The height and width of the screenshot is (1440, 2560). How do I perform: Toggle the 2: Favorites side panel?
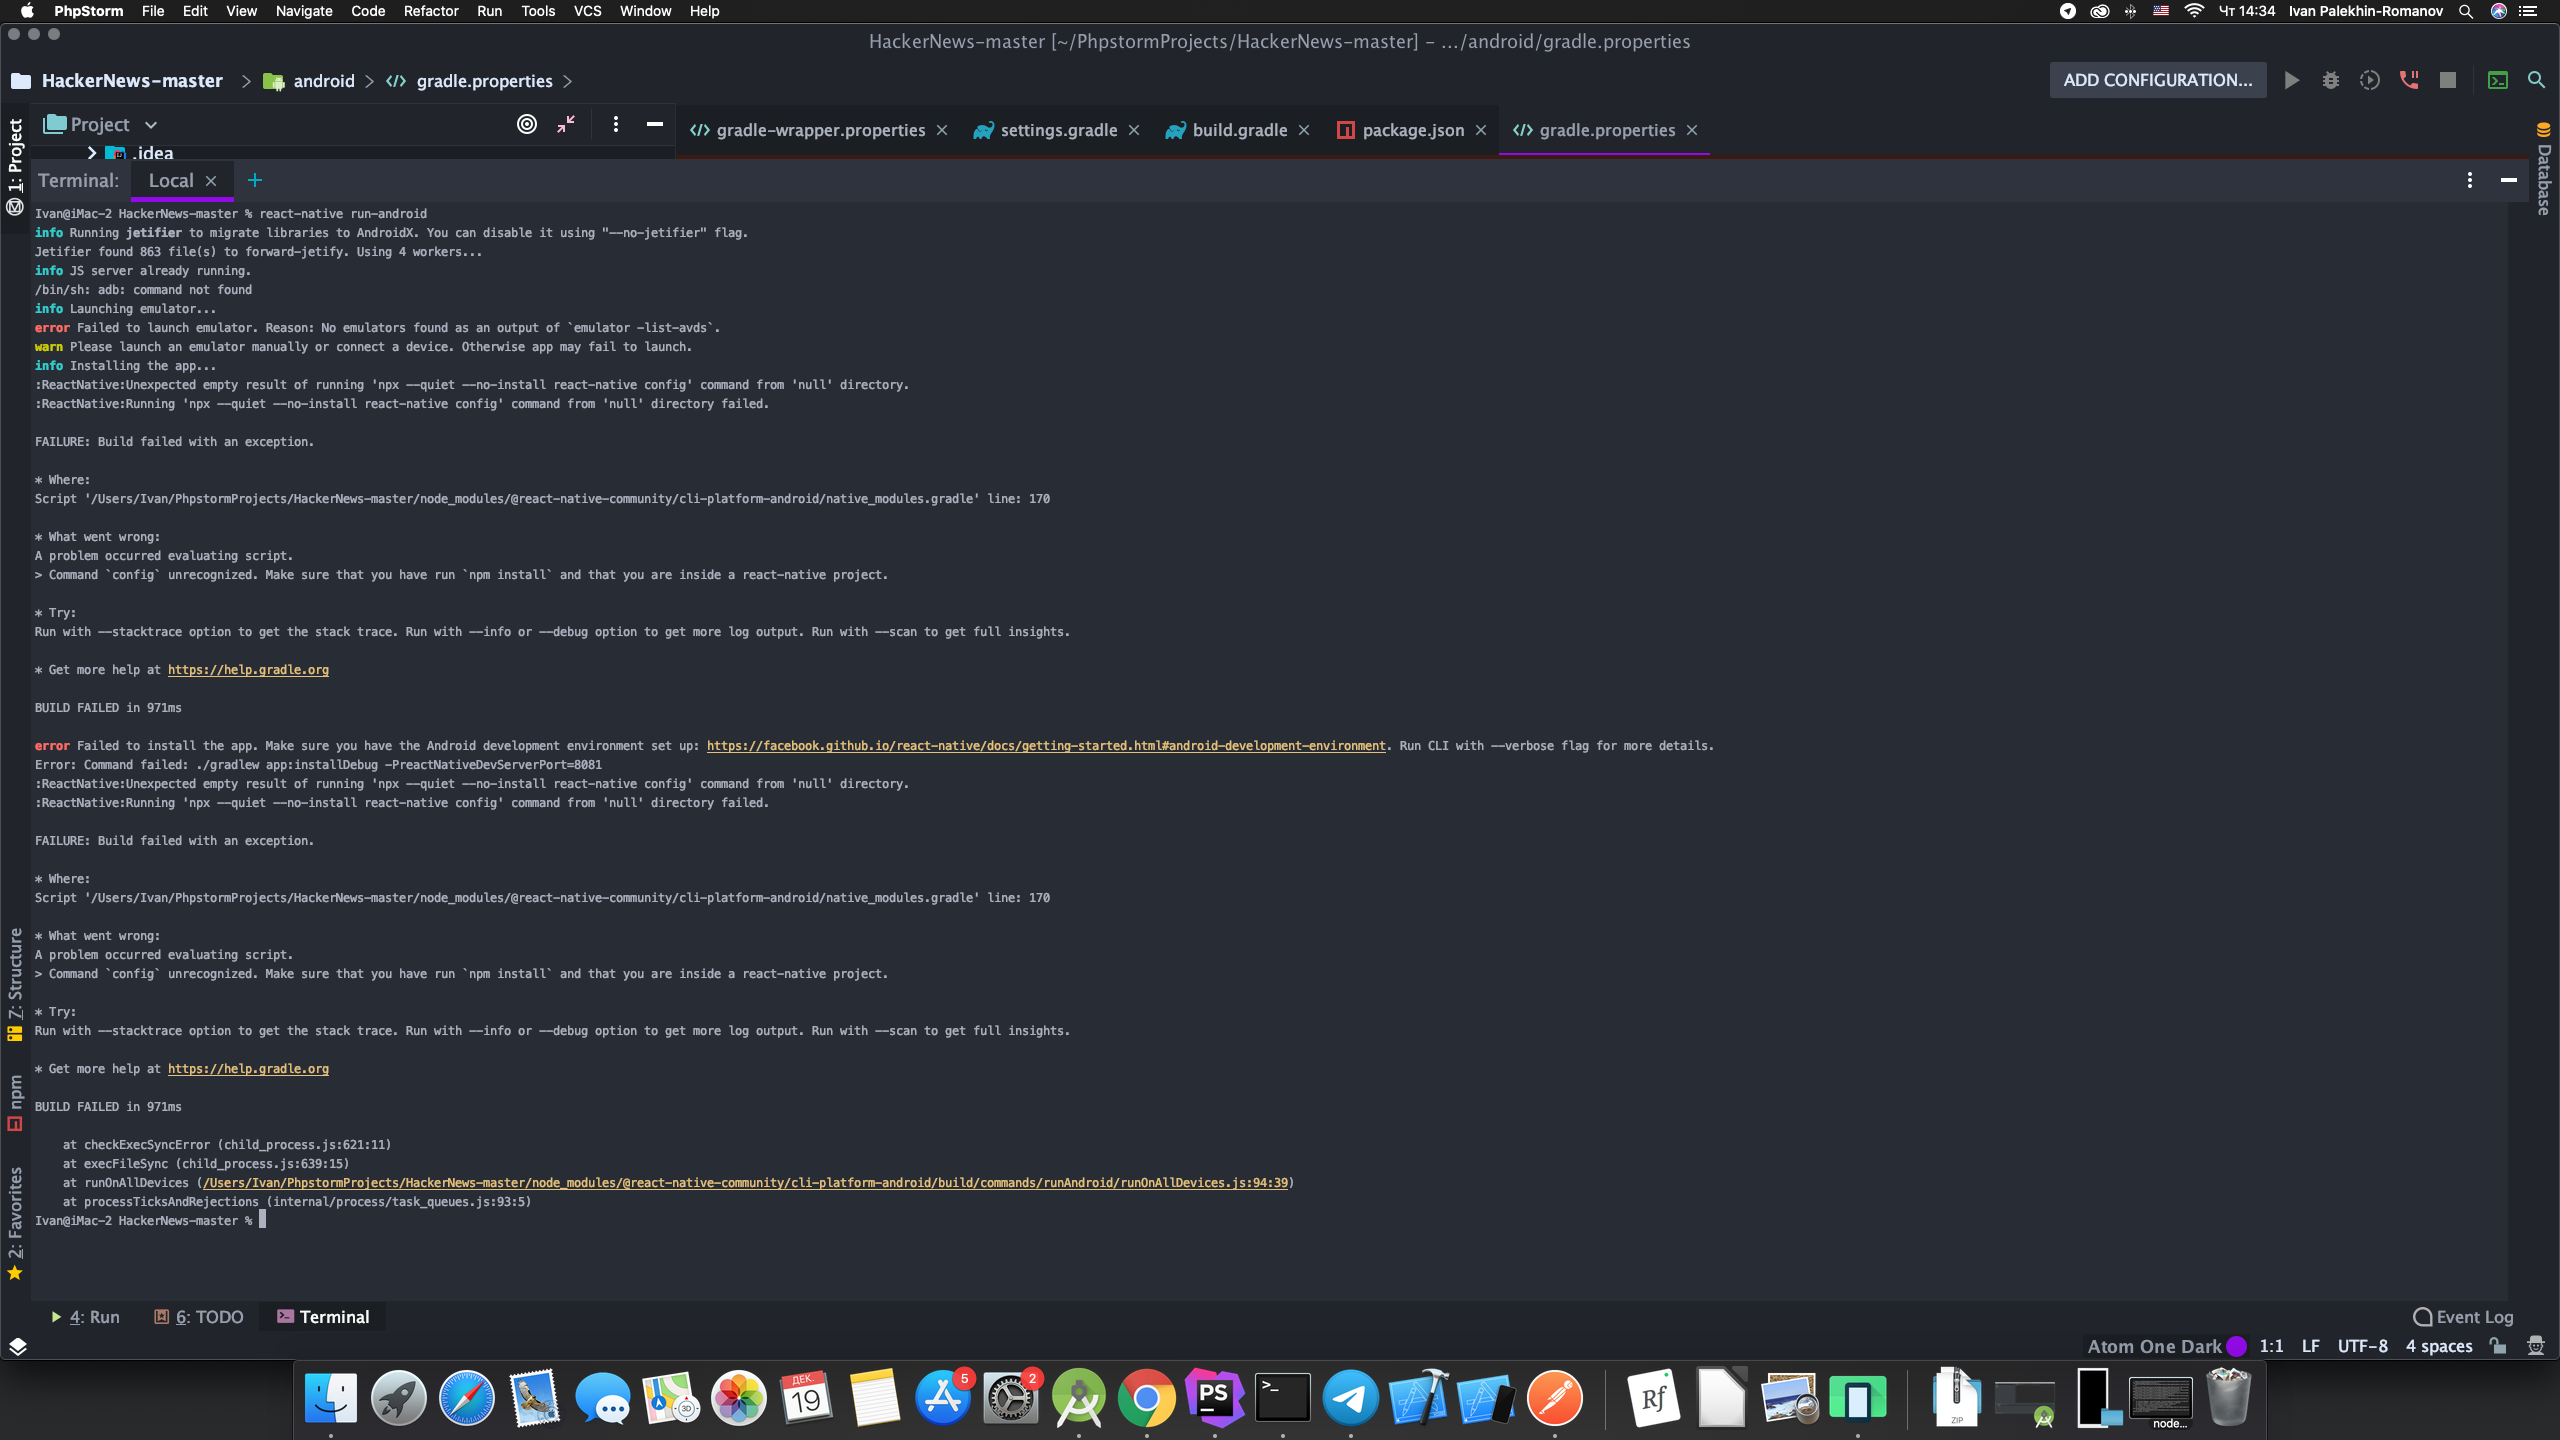15,1223
